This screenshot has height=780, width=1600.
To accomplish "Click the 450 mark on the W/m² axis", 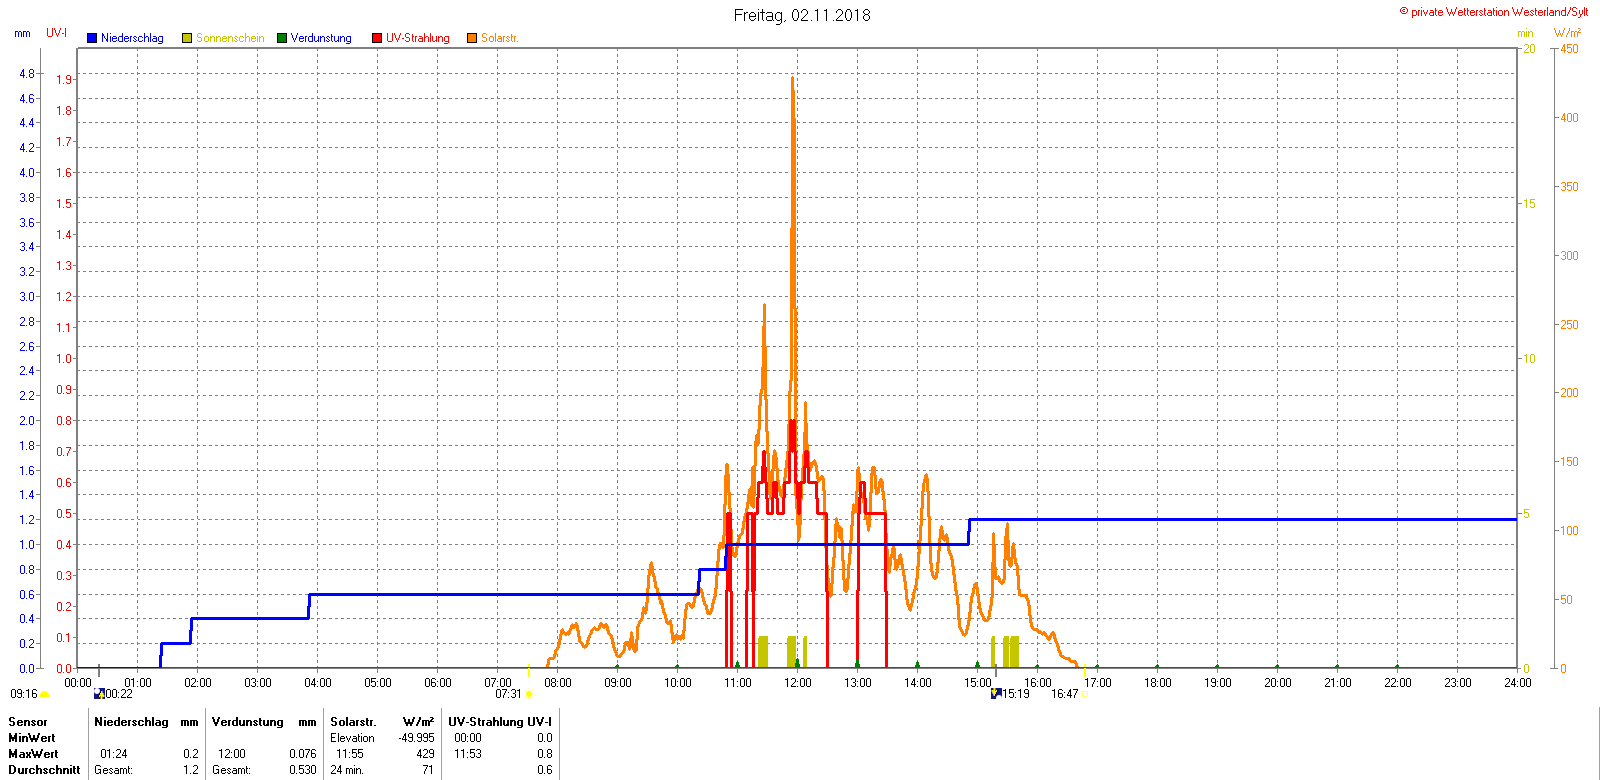I will [1570, 49].
